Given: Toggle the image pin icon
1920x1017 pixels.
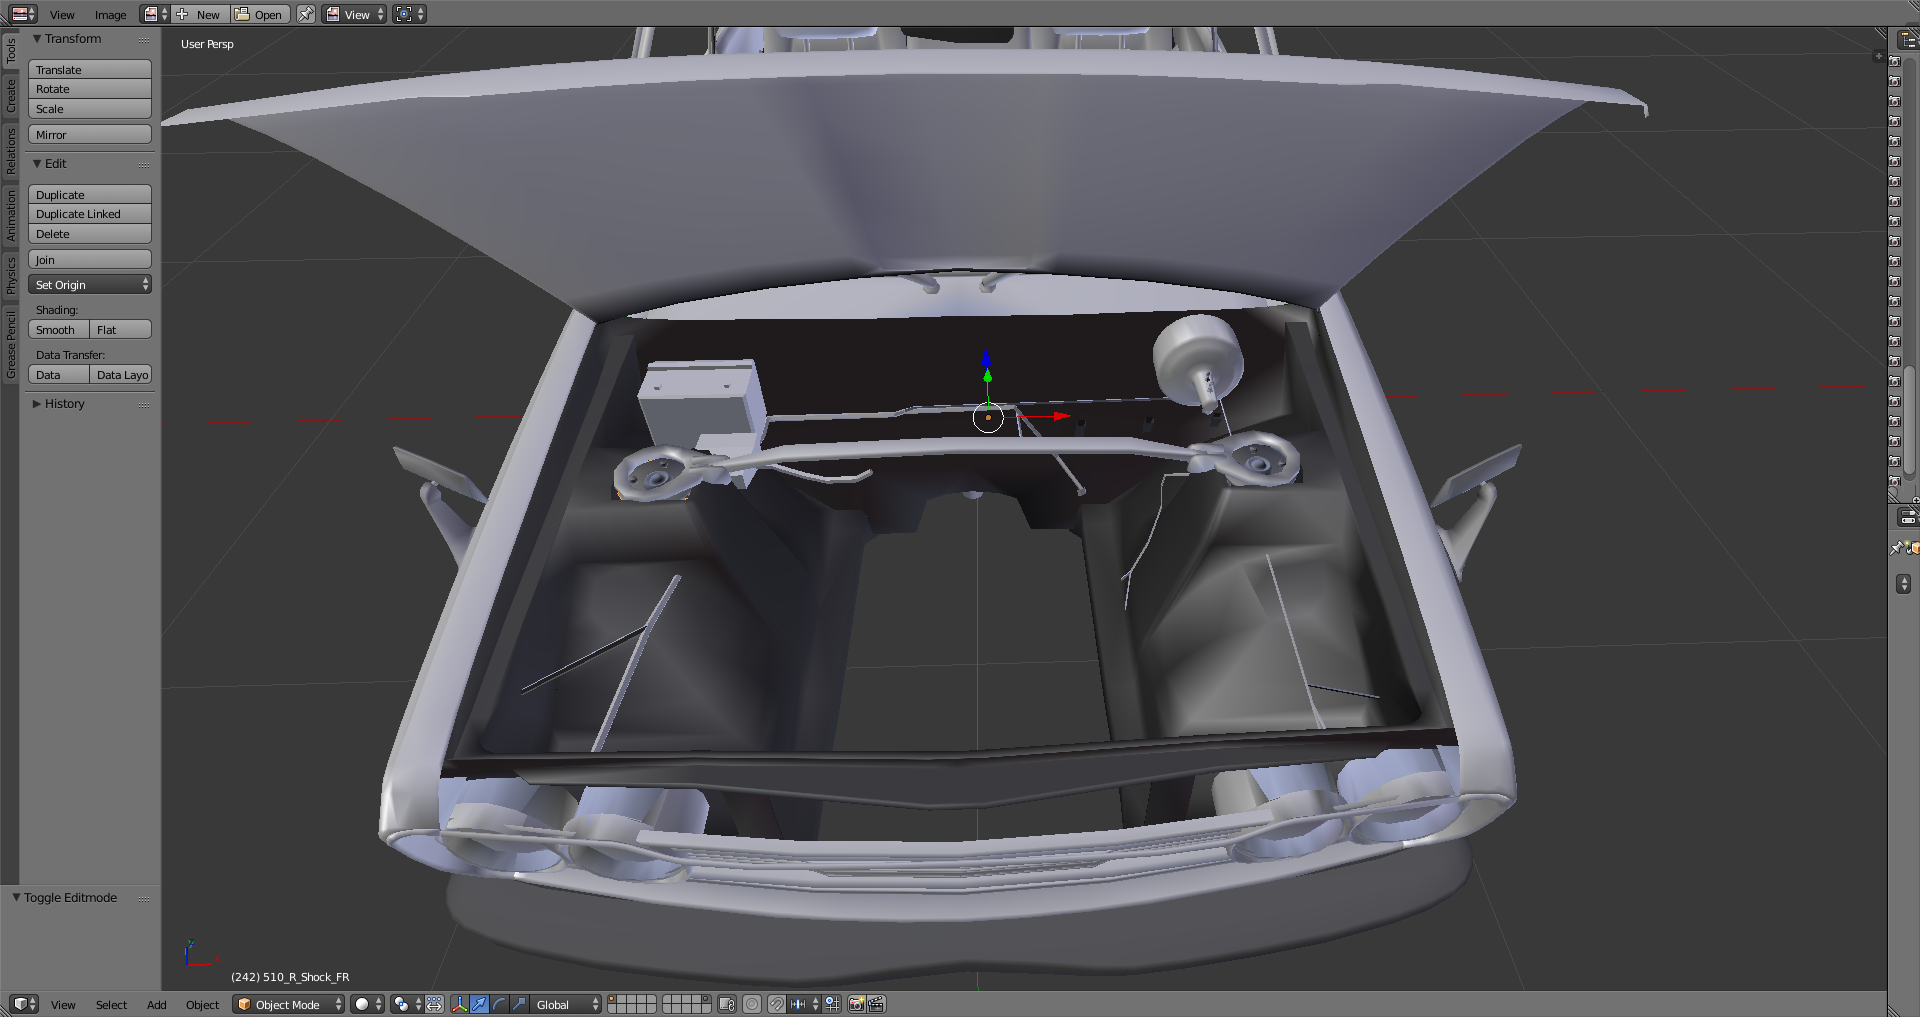Looking at the screenshot, I should [x=306, y=14].
